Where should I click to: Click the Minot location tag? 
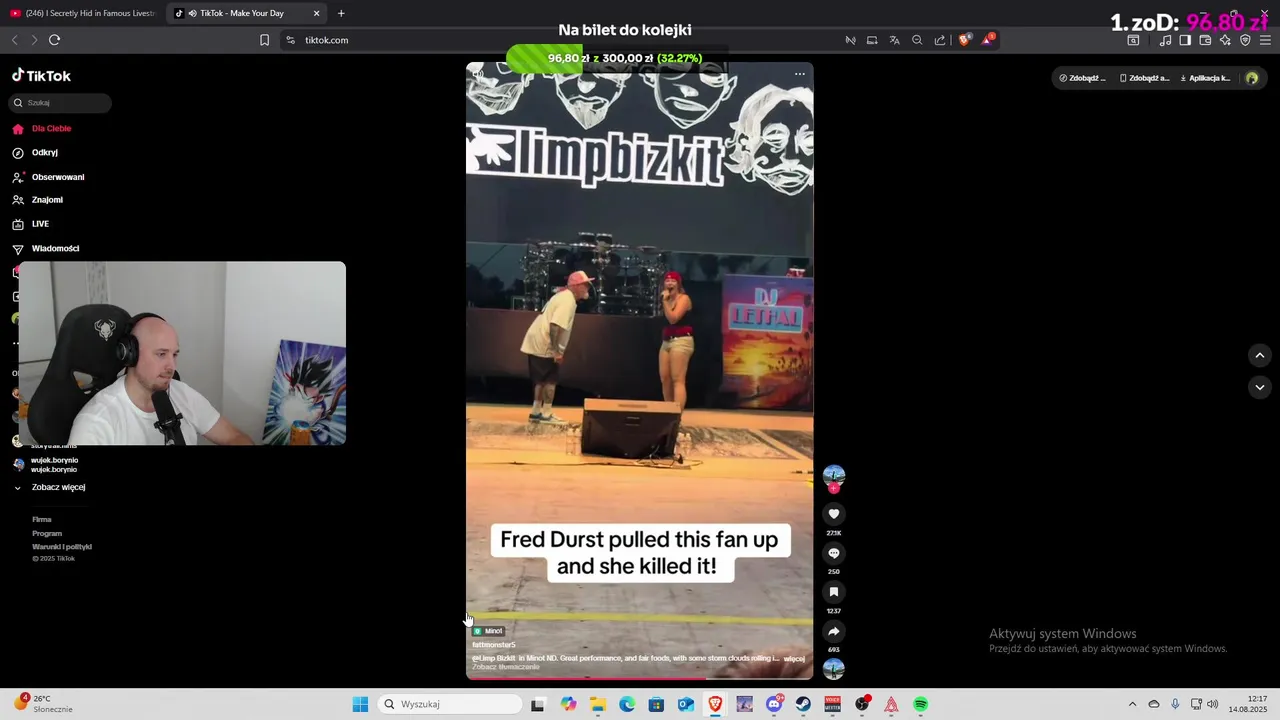coord(488,631)
